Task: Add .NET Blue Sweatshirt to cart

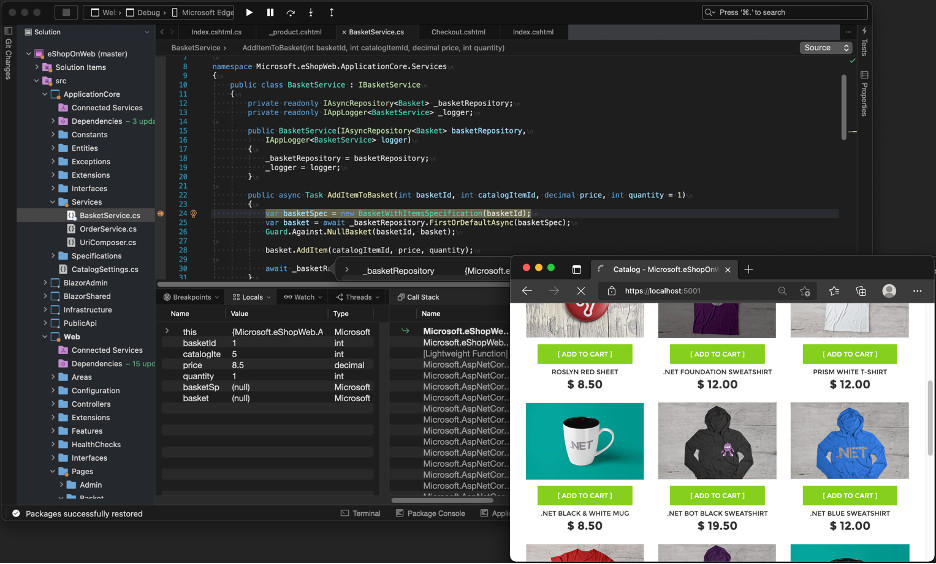Action: [x=849, y=495]
